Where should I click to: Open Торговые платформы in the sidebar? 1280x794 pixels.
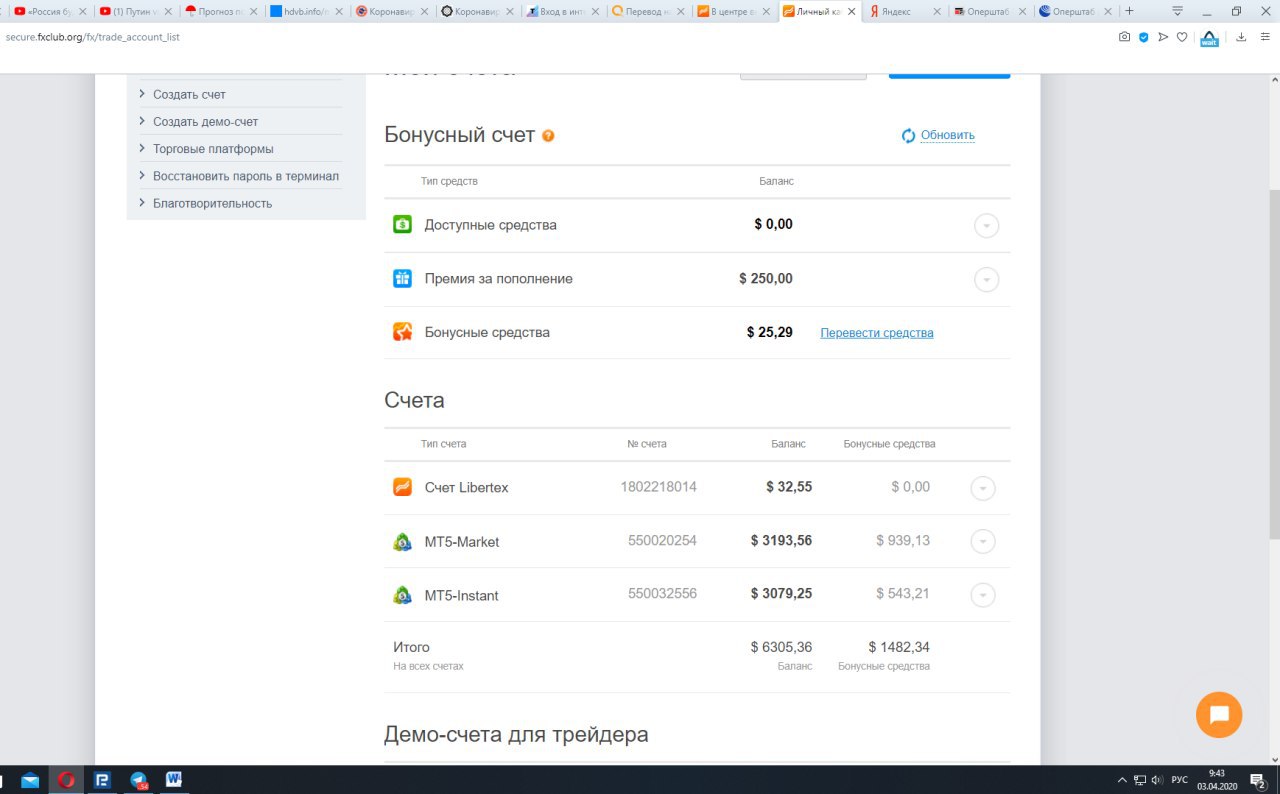(x=213, y=148)
